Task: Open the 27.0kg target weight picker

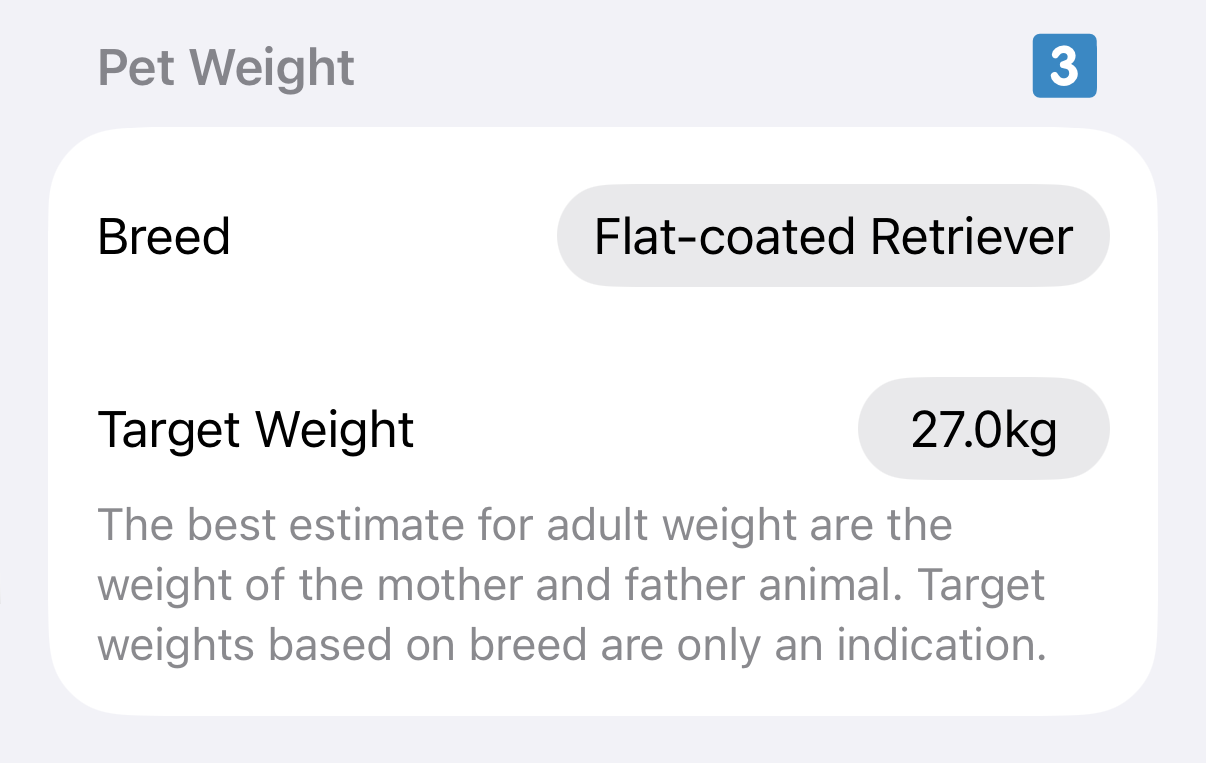Action: 983,430
